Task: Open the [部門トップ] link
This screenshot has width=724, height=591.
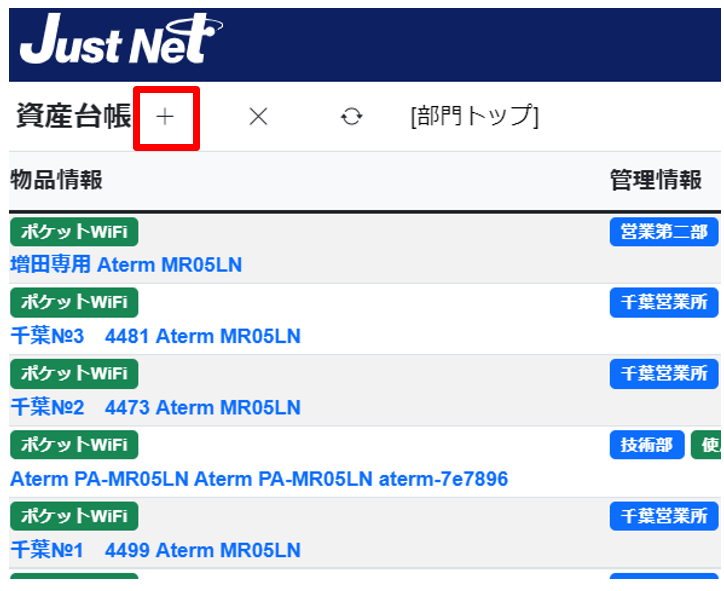Action: [474, 116]
